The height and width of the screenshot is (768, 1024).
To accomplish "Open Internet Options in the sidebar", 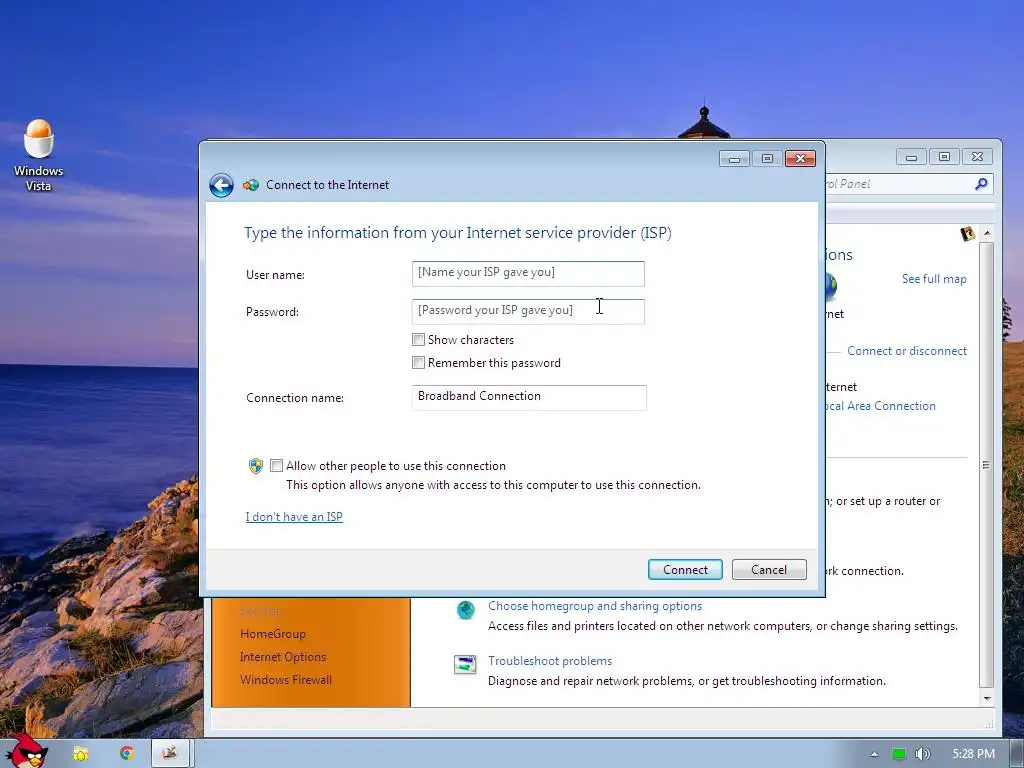I will coord(283,657).
